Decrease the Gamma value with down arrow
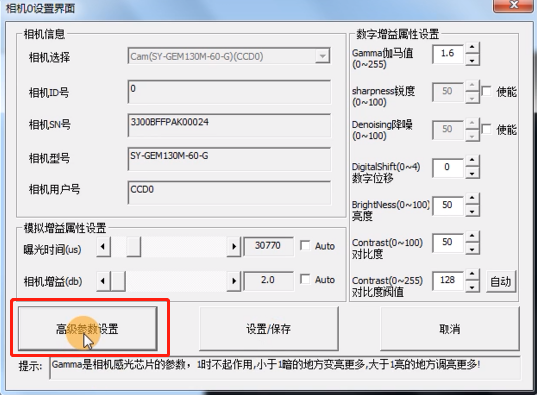This screenshot has height=395, width=537. pos(472,60)
